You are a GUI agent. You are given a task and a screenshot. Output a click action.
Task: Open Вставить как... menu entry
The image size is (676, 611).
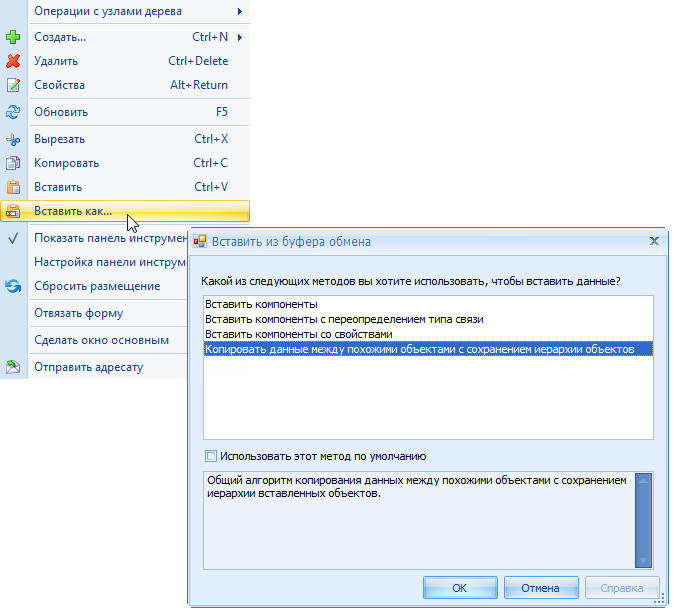click(x=125, y=211)
